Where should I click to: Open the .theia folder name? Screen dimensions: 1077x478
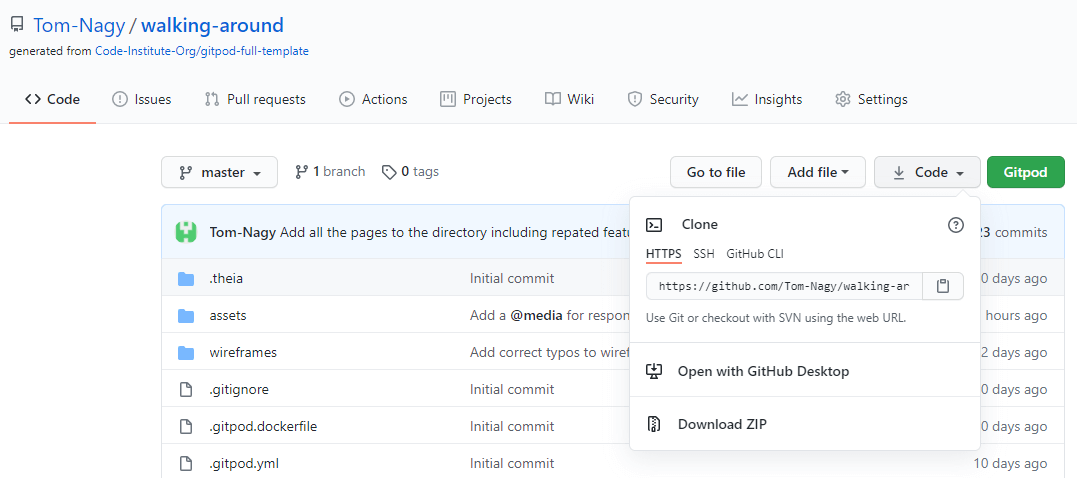coord(226,279)
